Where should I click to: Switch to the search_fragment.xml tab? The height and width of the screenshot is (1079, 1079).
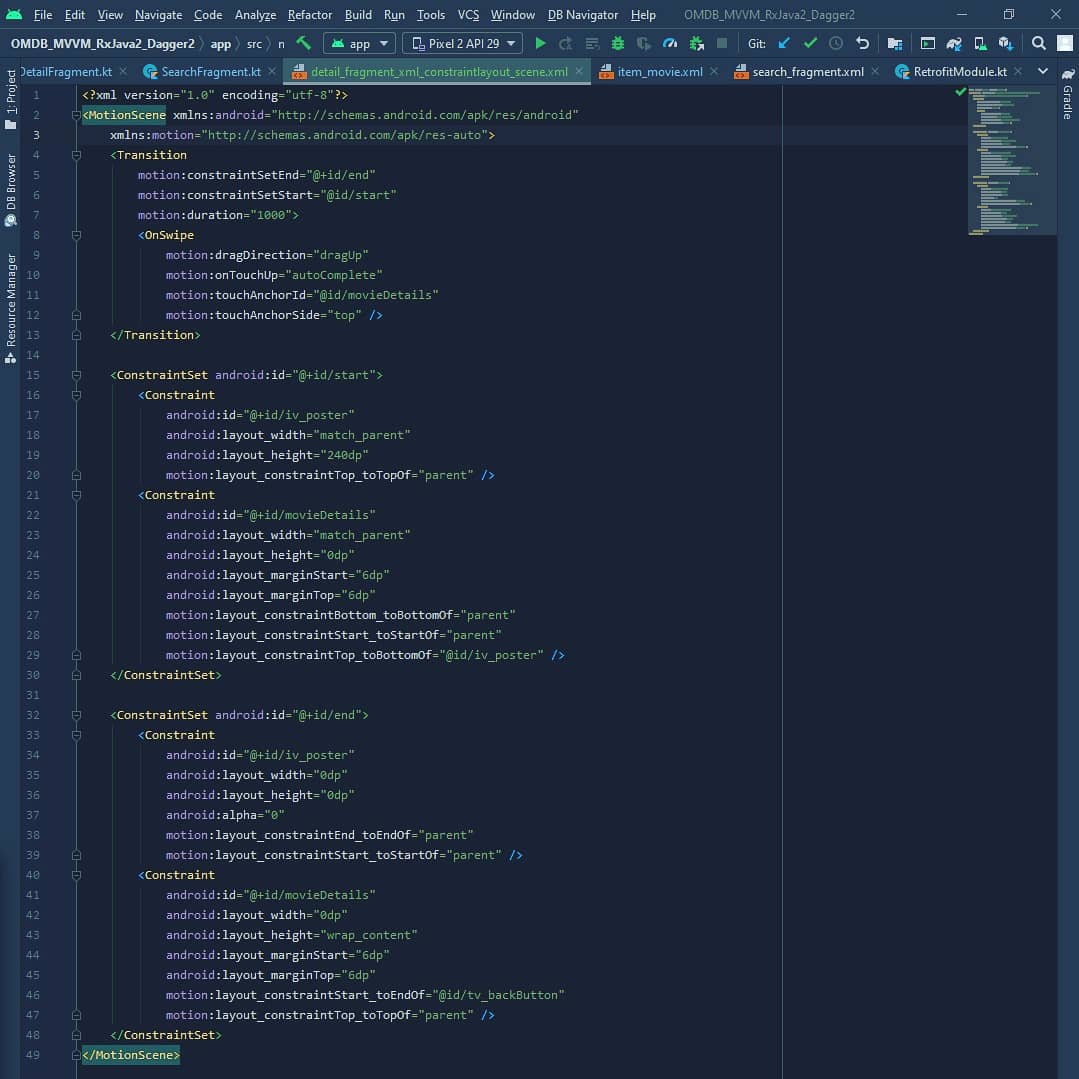[807, 72]
